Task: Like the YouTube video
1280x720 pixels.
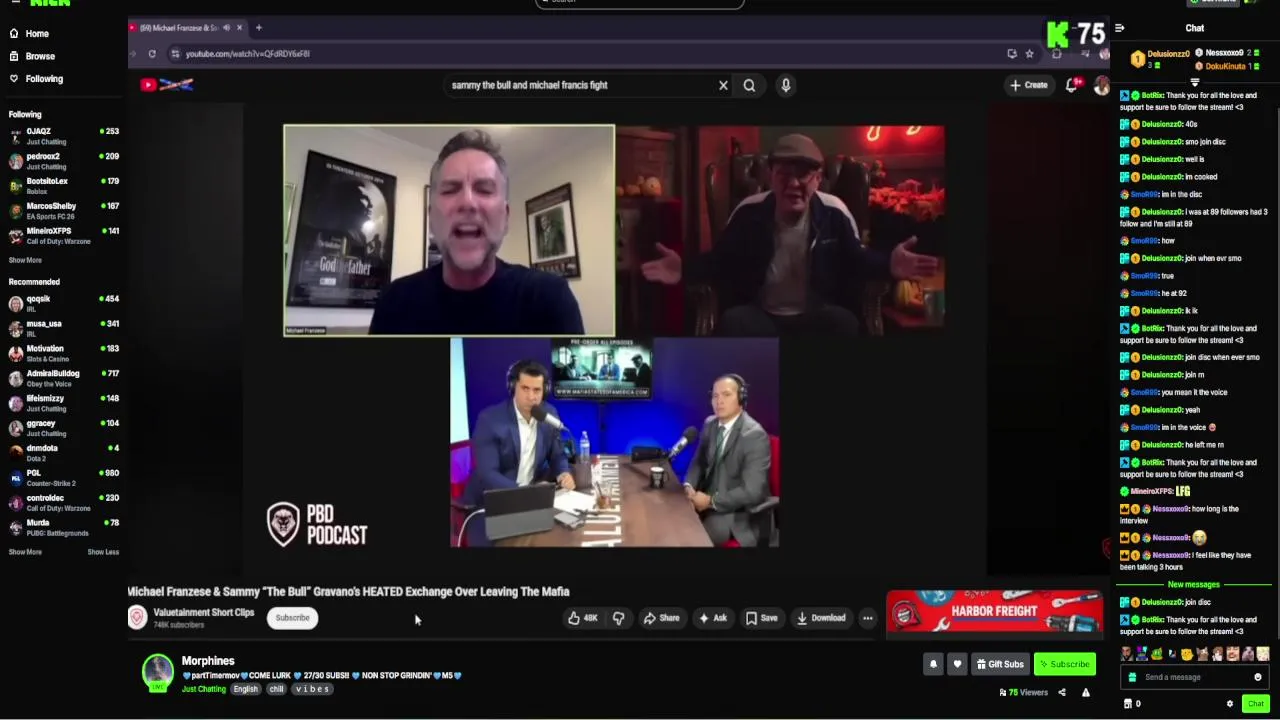Action: point(583,618)
